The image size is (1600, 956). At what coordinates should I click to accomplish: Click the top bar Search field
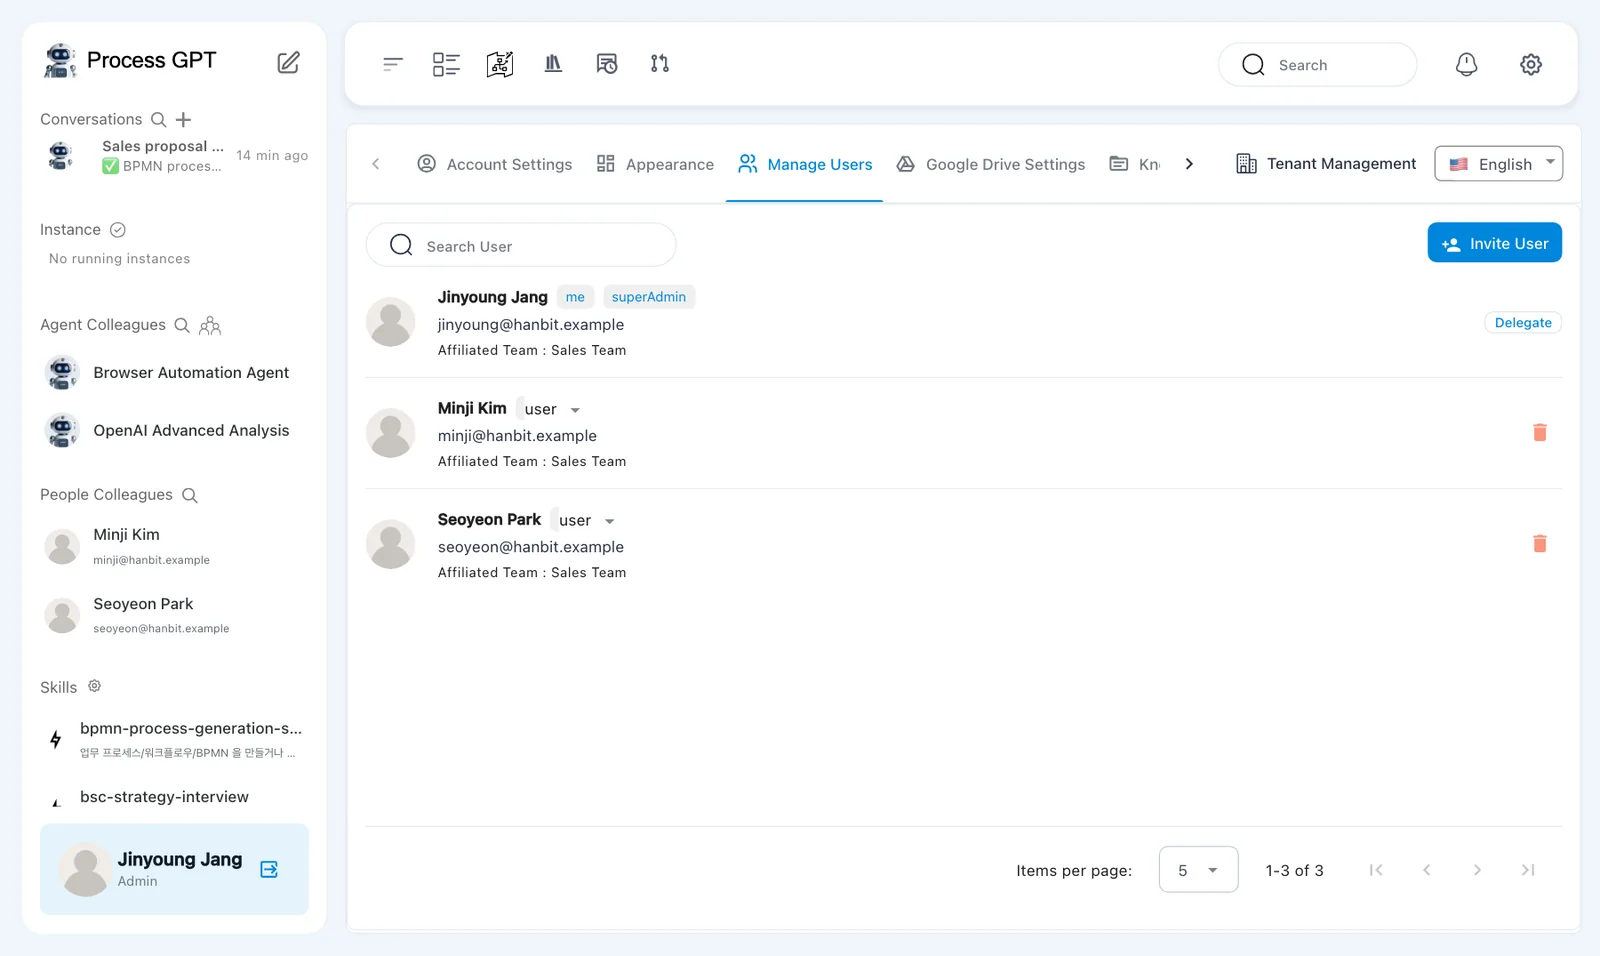(x=1317, y=65)
